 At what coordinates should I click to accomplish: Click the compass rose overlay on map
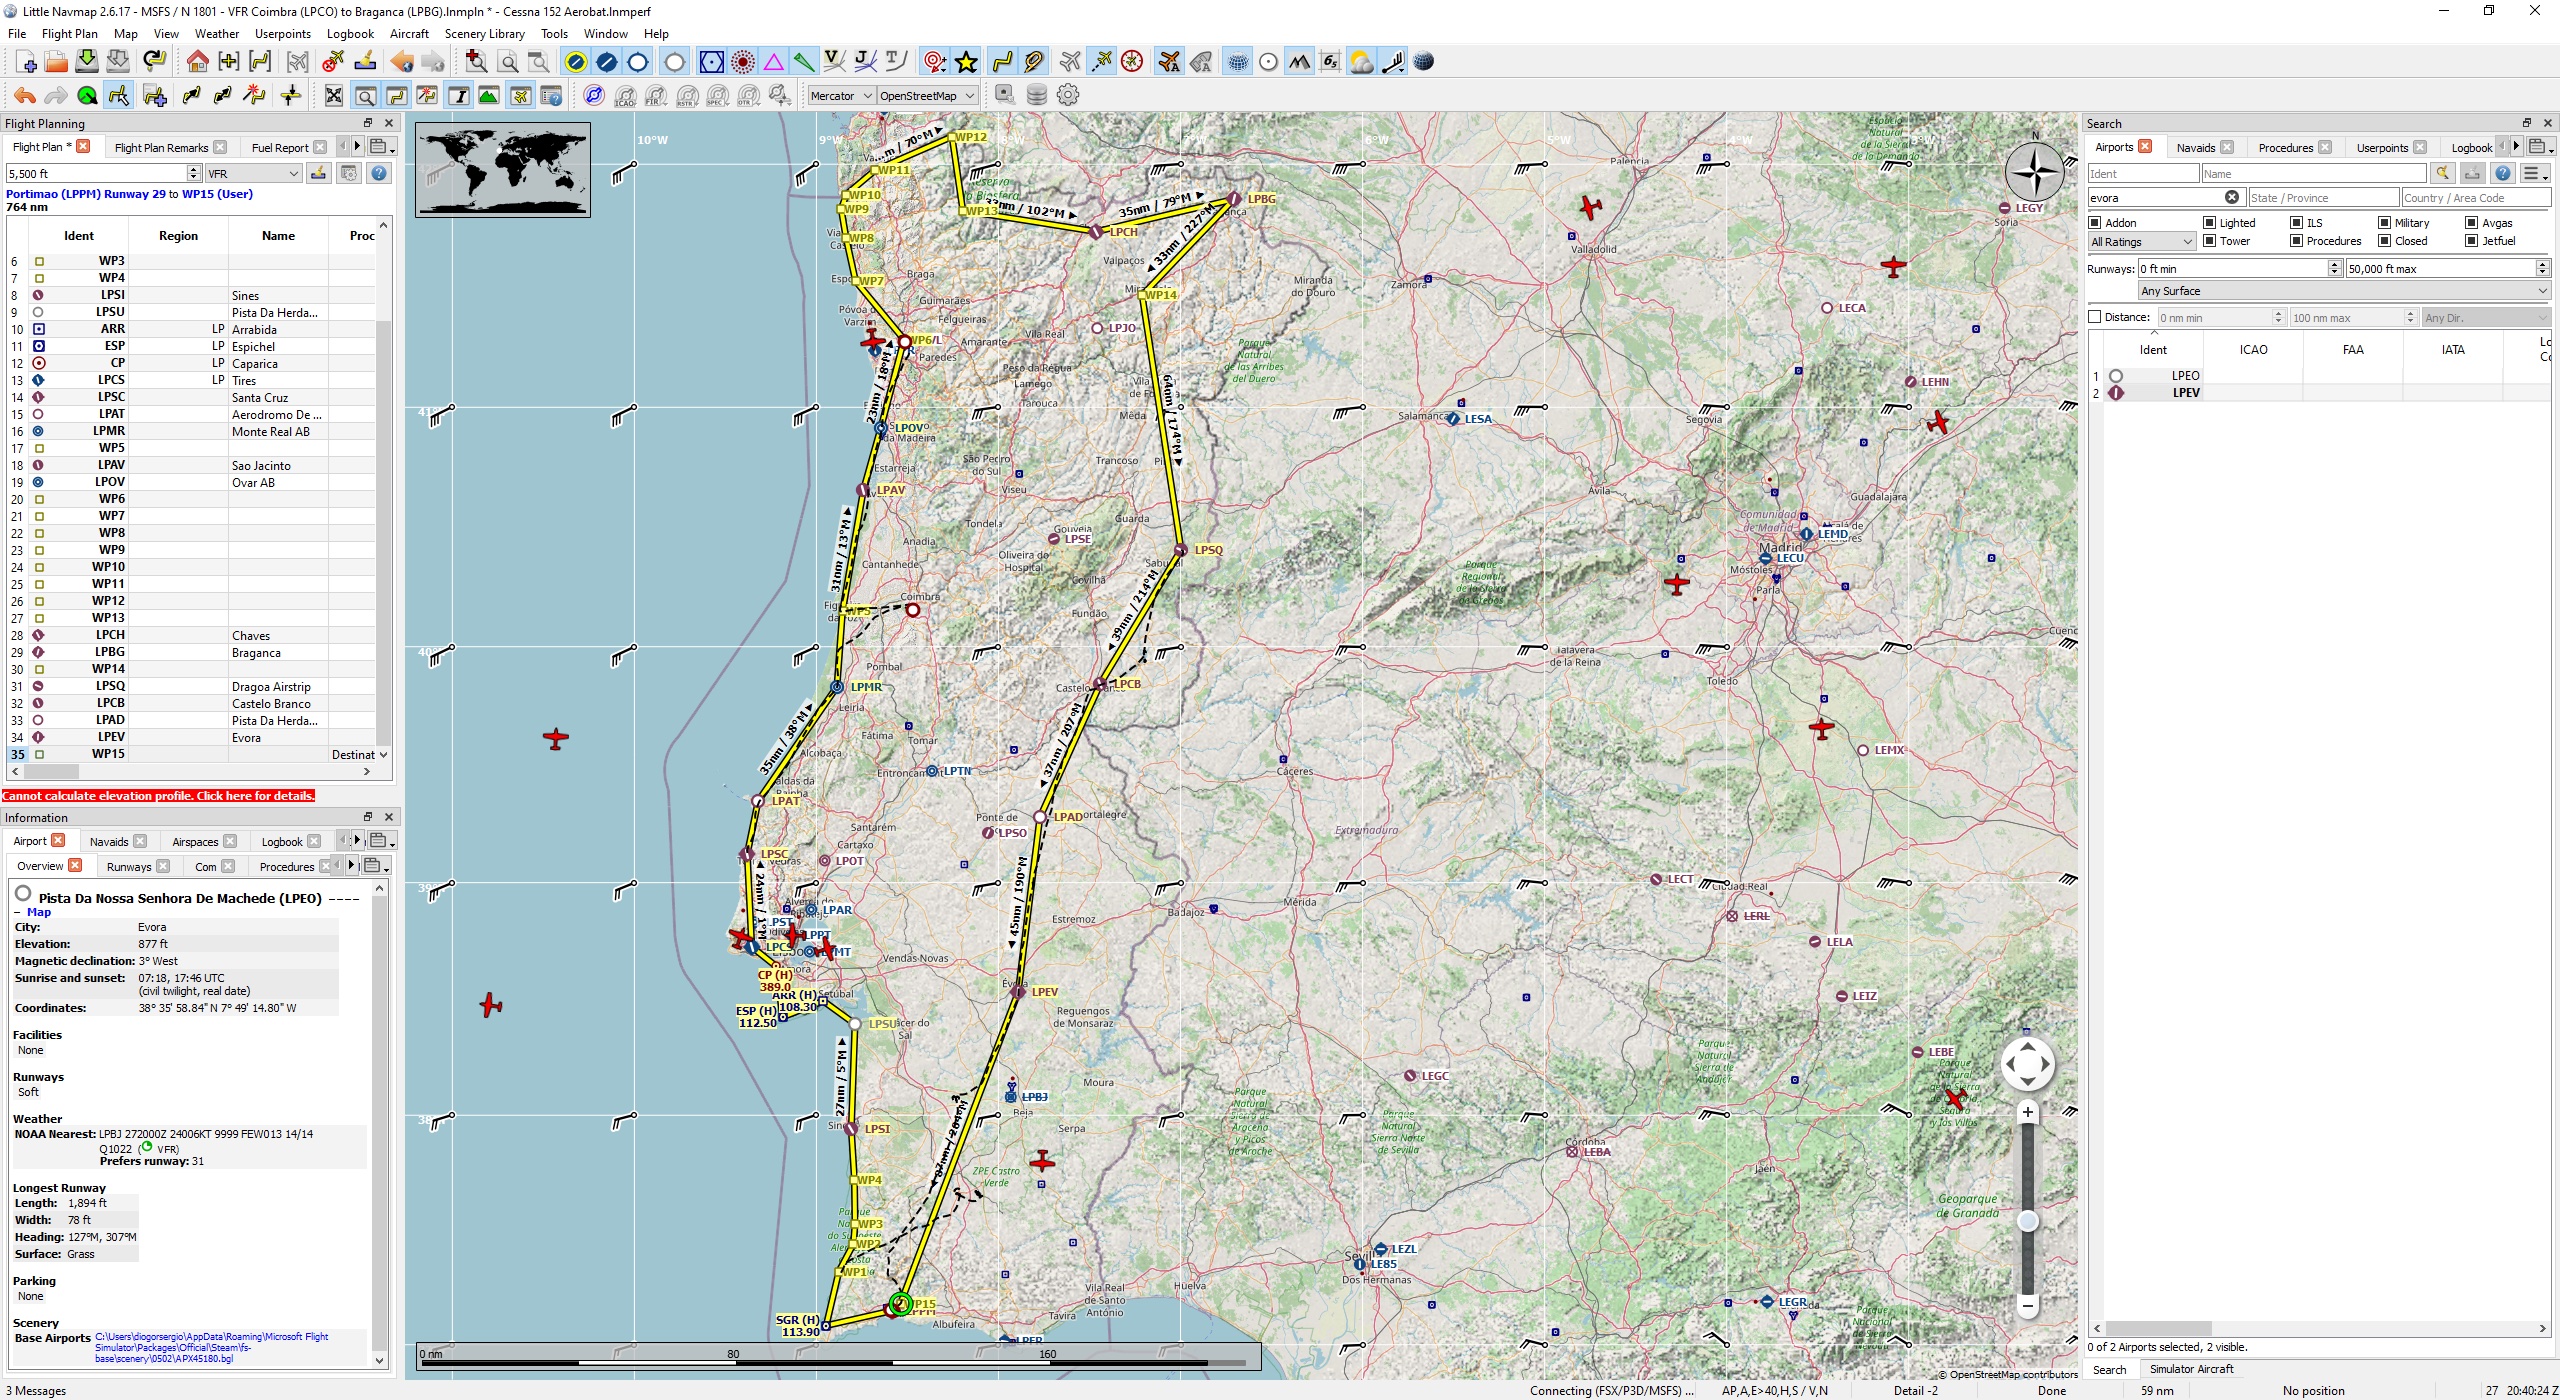point(2034,172)
